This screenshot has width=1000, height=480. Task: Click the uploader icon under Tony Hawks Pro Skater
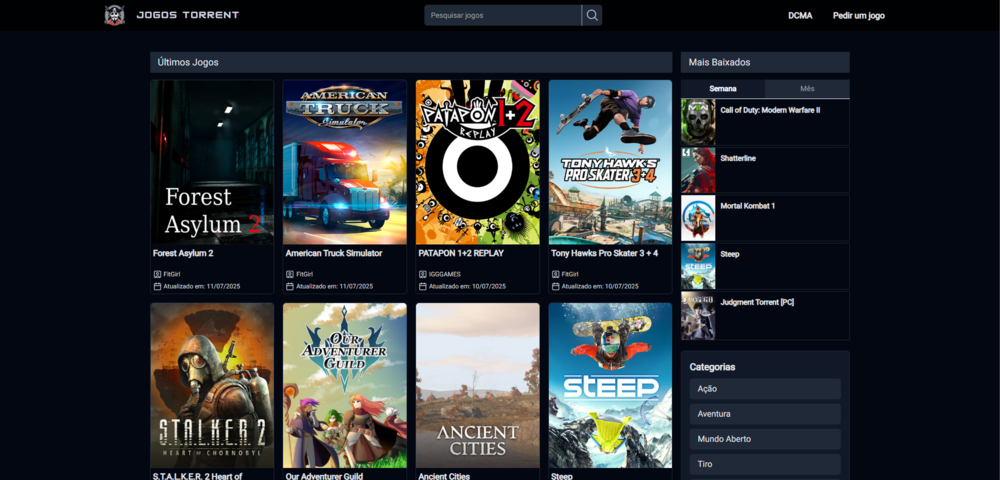[555, 274]
